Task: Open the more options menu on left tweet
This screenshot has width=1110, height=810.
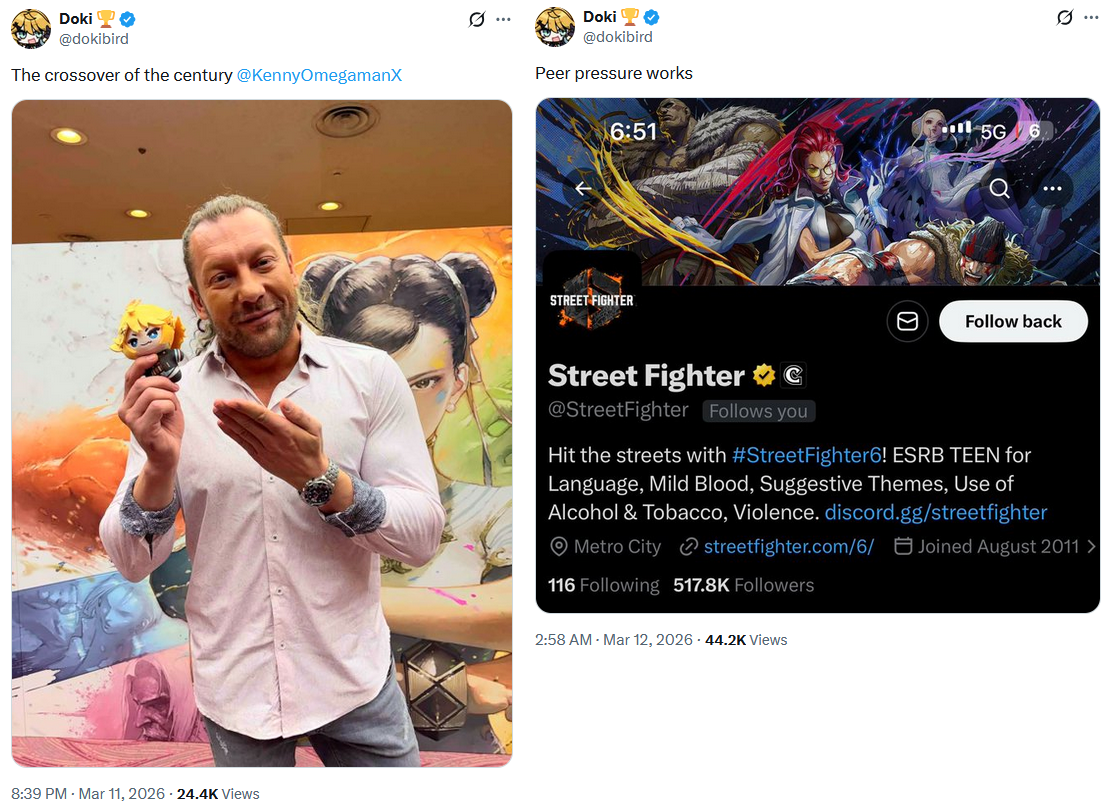Action: pos(503,19)
